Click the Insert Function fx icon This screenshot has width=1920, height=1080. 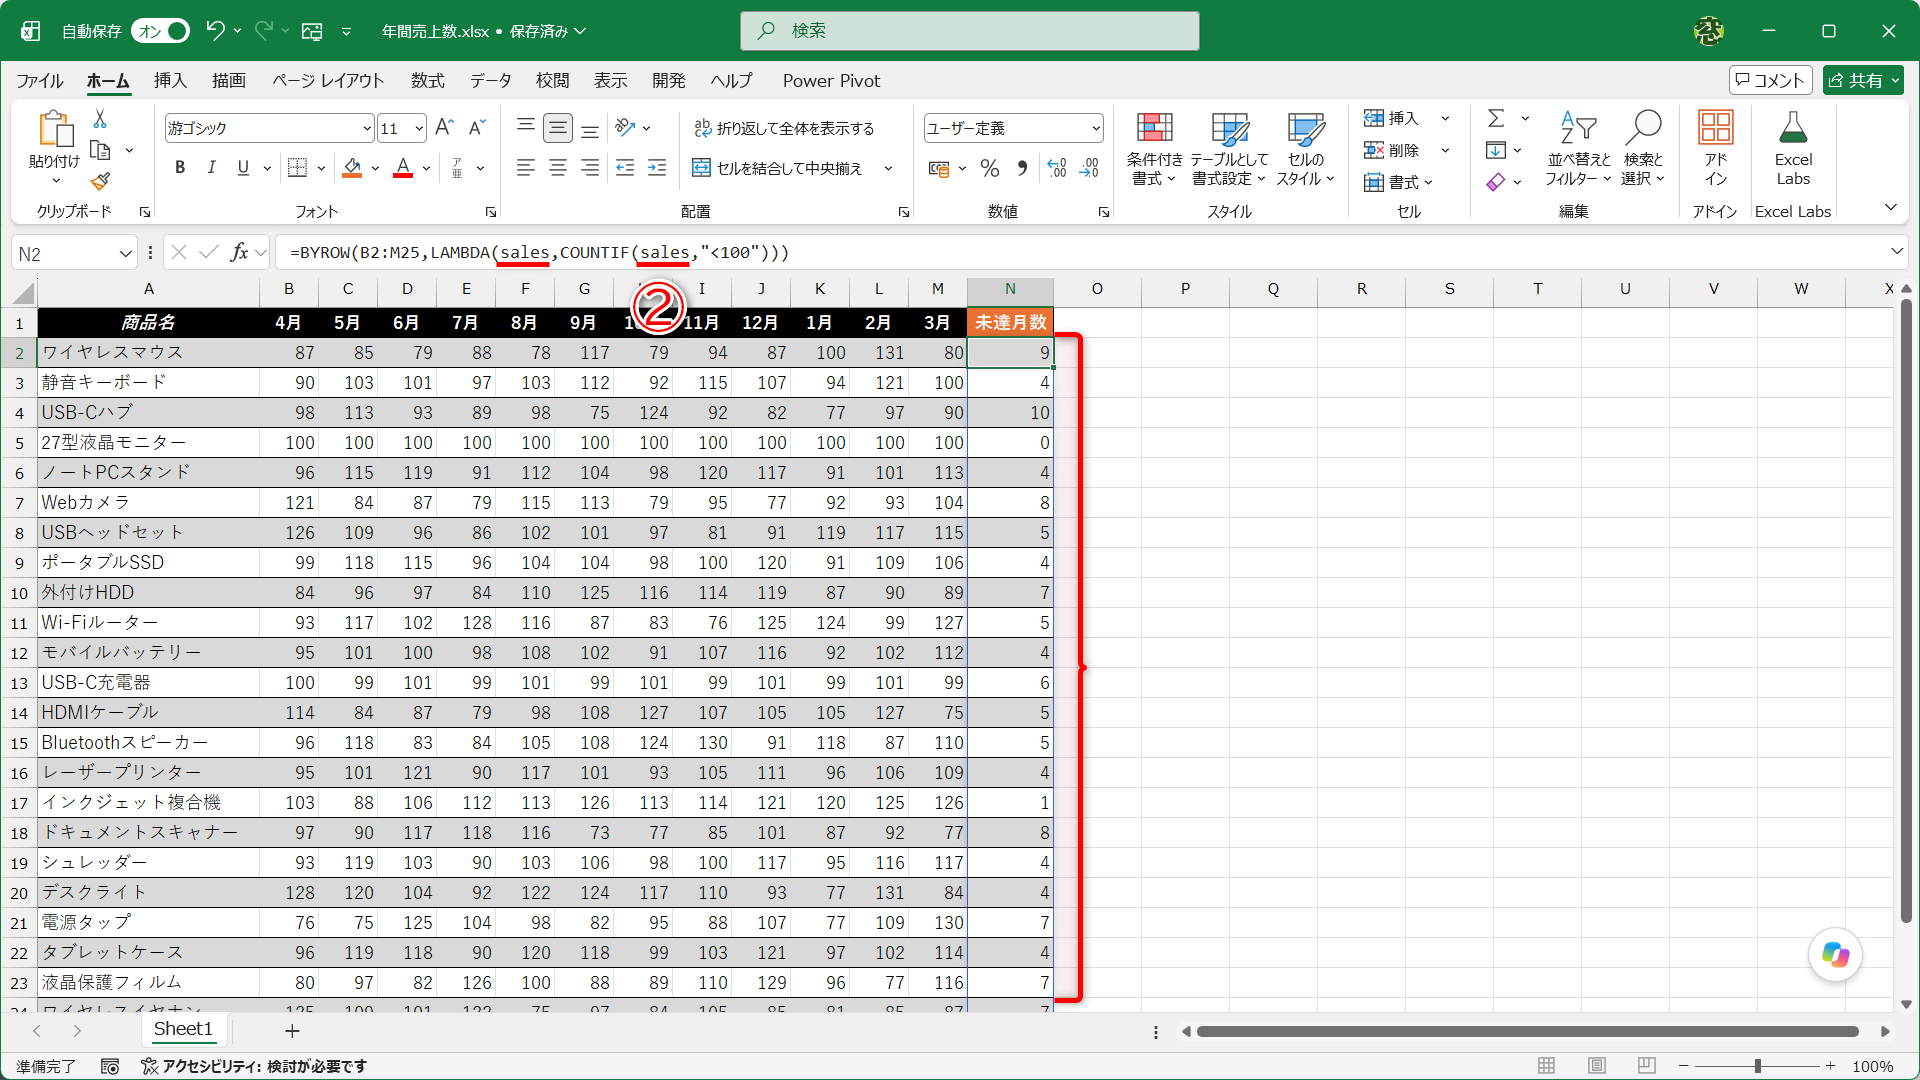click(x=239, y=253)
